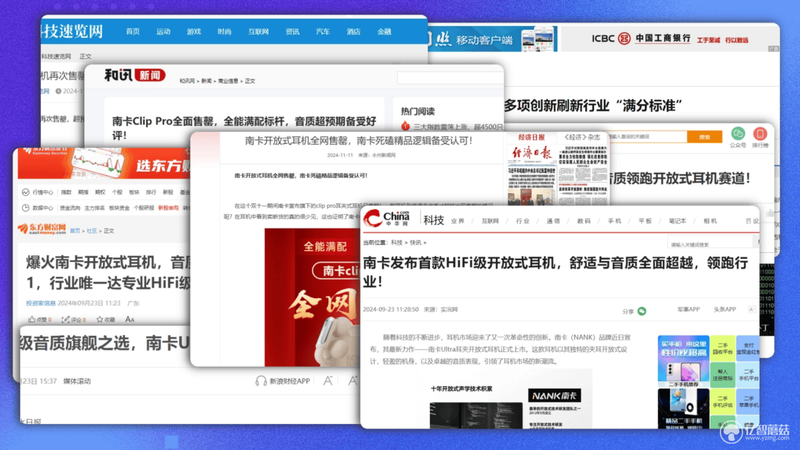Open 通信 in 中华网 科技 navigation
Screen dimensions: 800x450
pyautogui.click(x=553, y=221)
